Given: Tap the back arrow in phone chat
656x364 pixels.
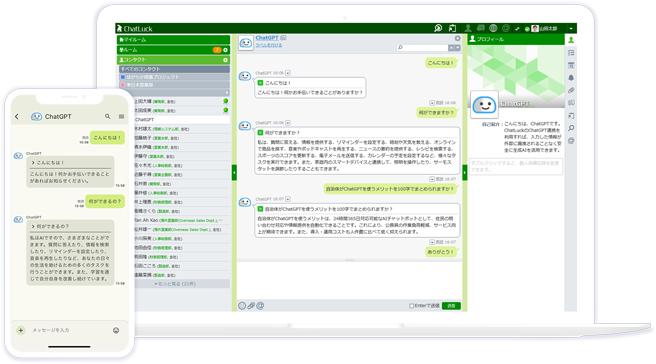Looking at the screenshot, I should coord(17,117).
